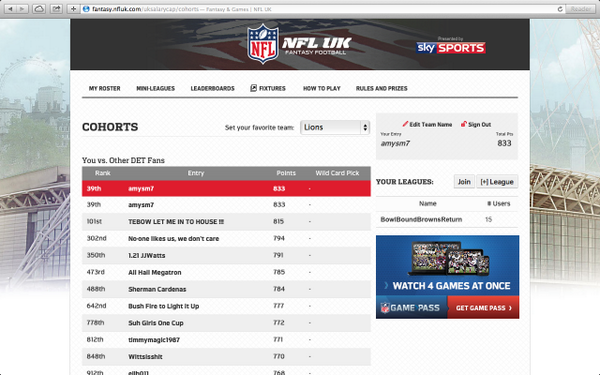Select the highlighted red amysm7 row
This screenshot has width=600, height=375.
[226, 188]
